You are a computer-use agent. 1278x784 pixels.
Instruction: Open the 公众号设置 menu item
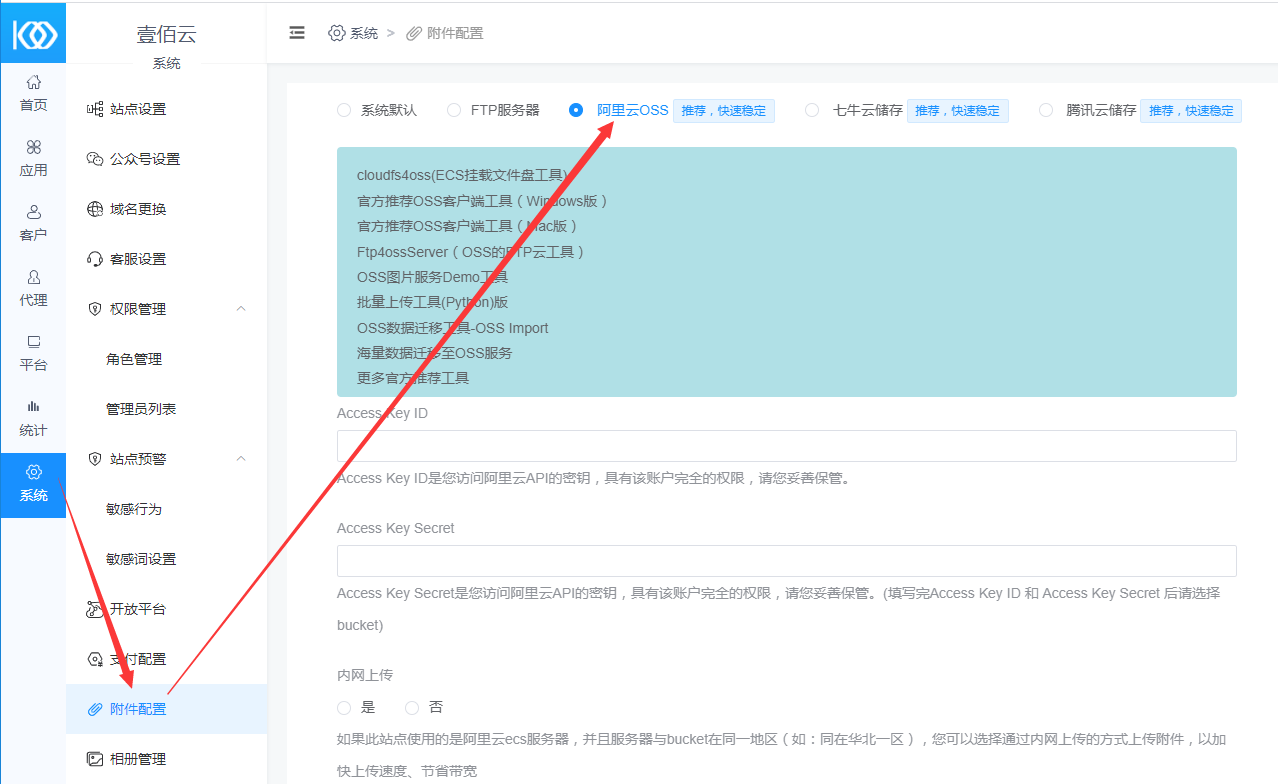pos(167,159)
